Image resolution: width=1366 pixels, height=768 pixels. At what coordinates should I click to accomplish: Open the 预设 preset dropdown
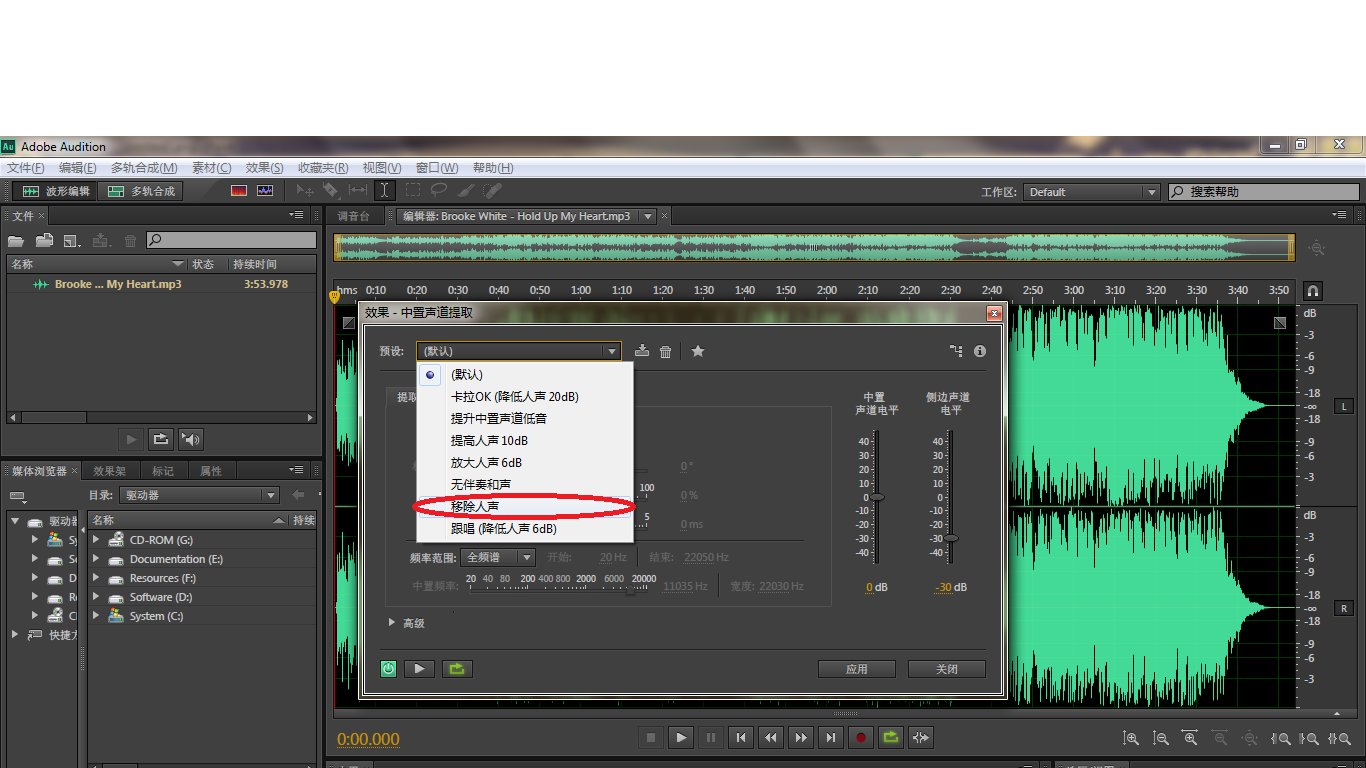click(x=518, y=351)
